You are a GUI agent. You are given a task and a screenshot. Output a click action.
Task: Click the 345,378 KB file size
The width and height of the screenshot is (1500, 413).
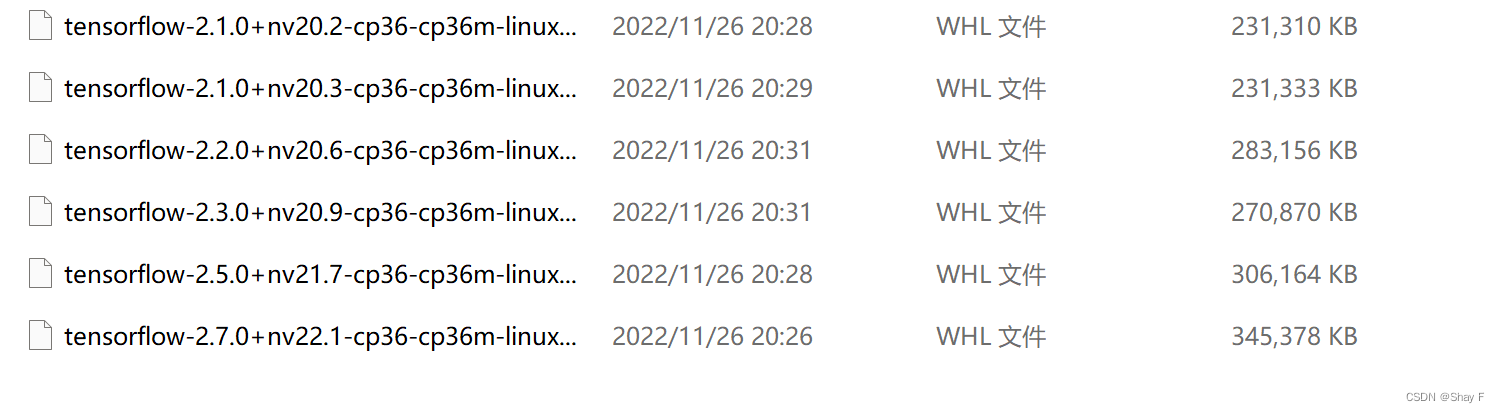[x=1294, y=337]
